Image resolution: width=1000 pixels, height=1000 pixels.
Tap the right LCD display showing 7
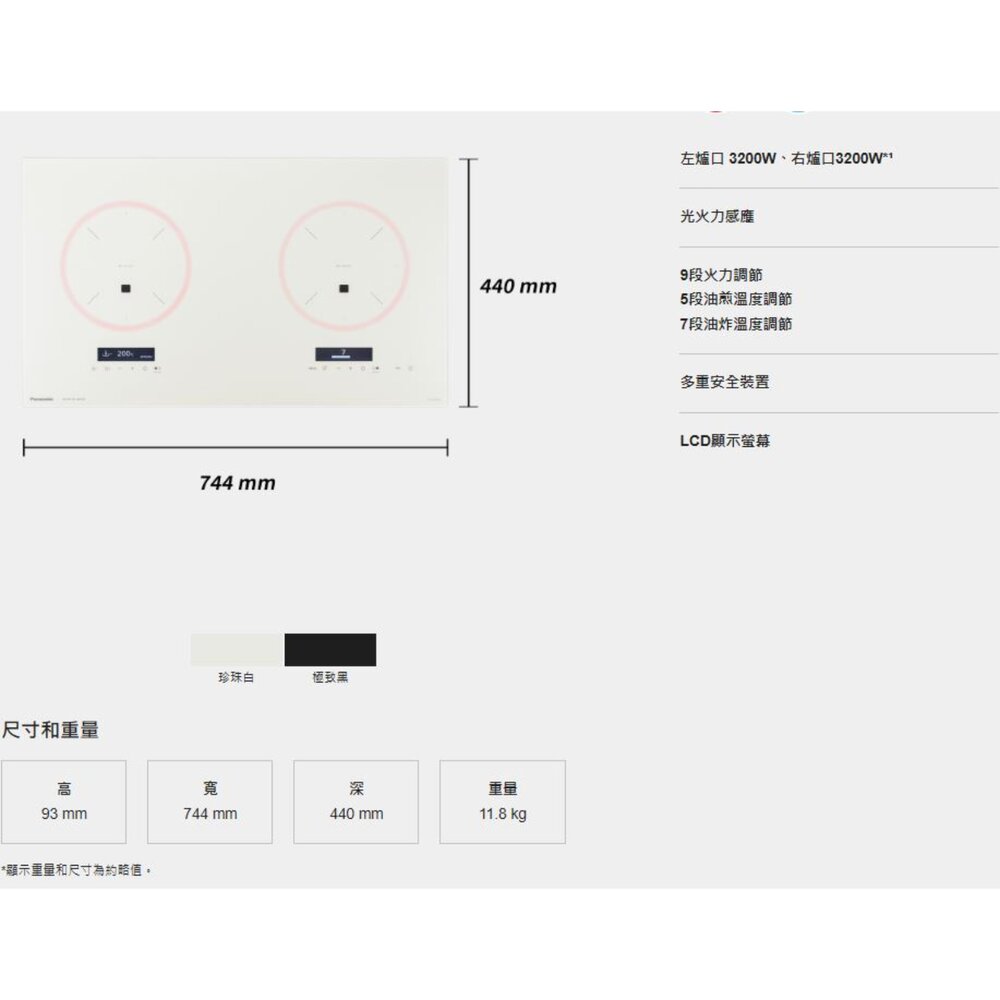click(343, 353)
